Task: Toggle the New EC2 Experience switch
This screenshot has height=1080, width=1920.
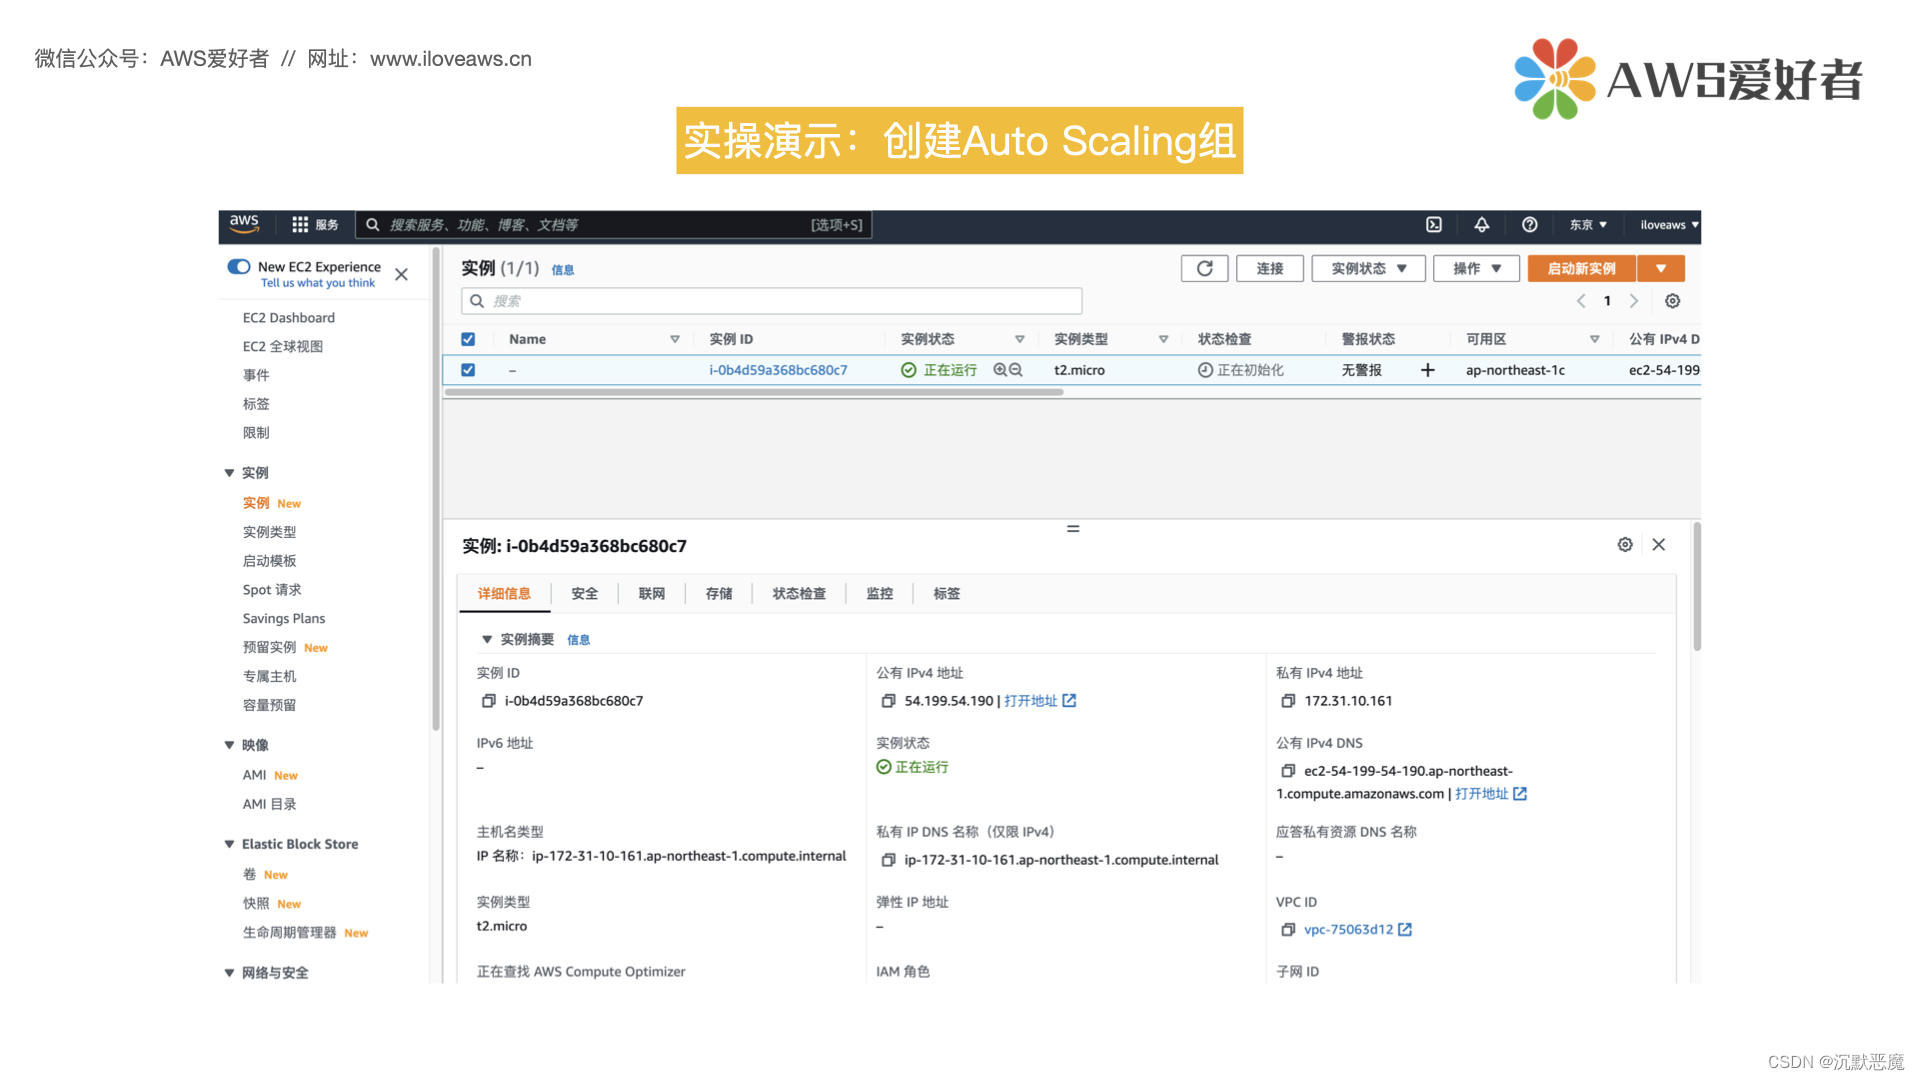Action: point(239,267)
